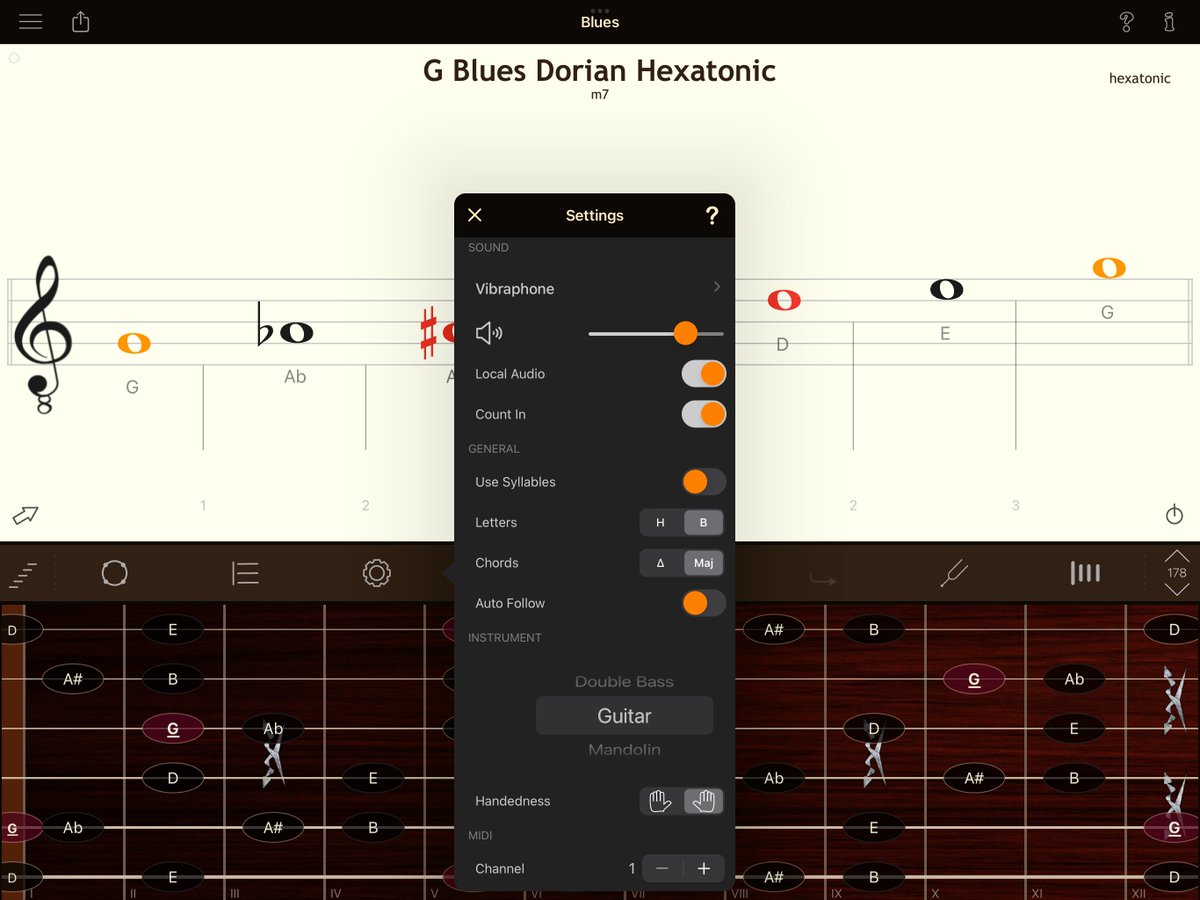Decrease MIDI channel with minus
1200x900 pixels.
coord(662,869)
